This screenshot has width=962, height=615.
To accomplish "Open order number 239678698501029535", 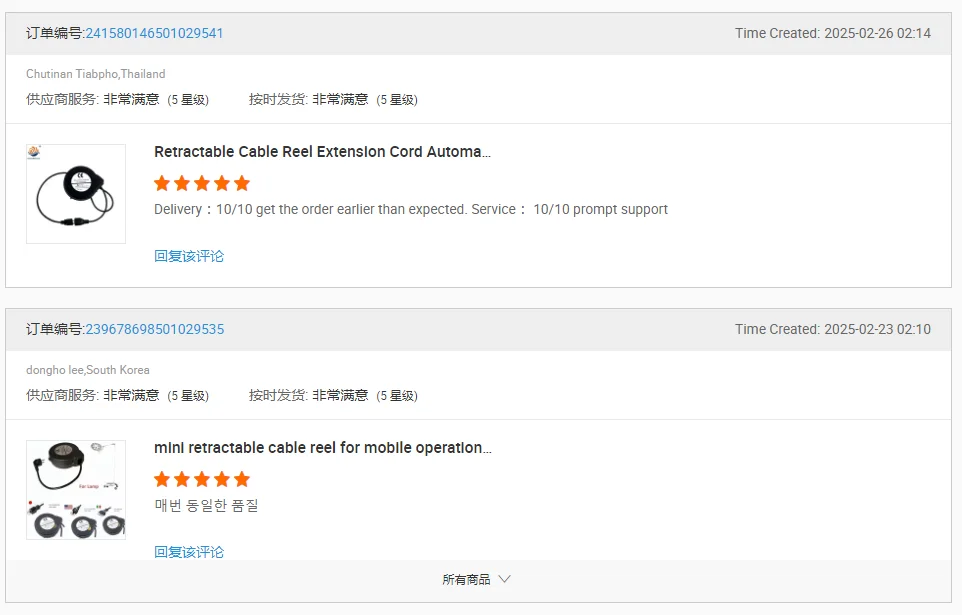I will [x=155, y=329].
